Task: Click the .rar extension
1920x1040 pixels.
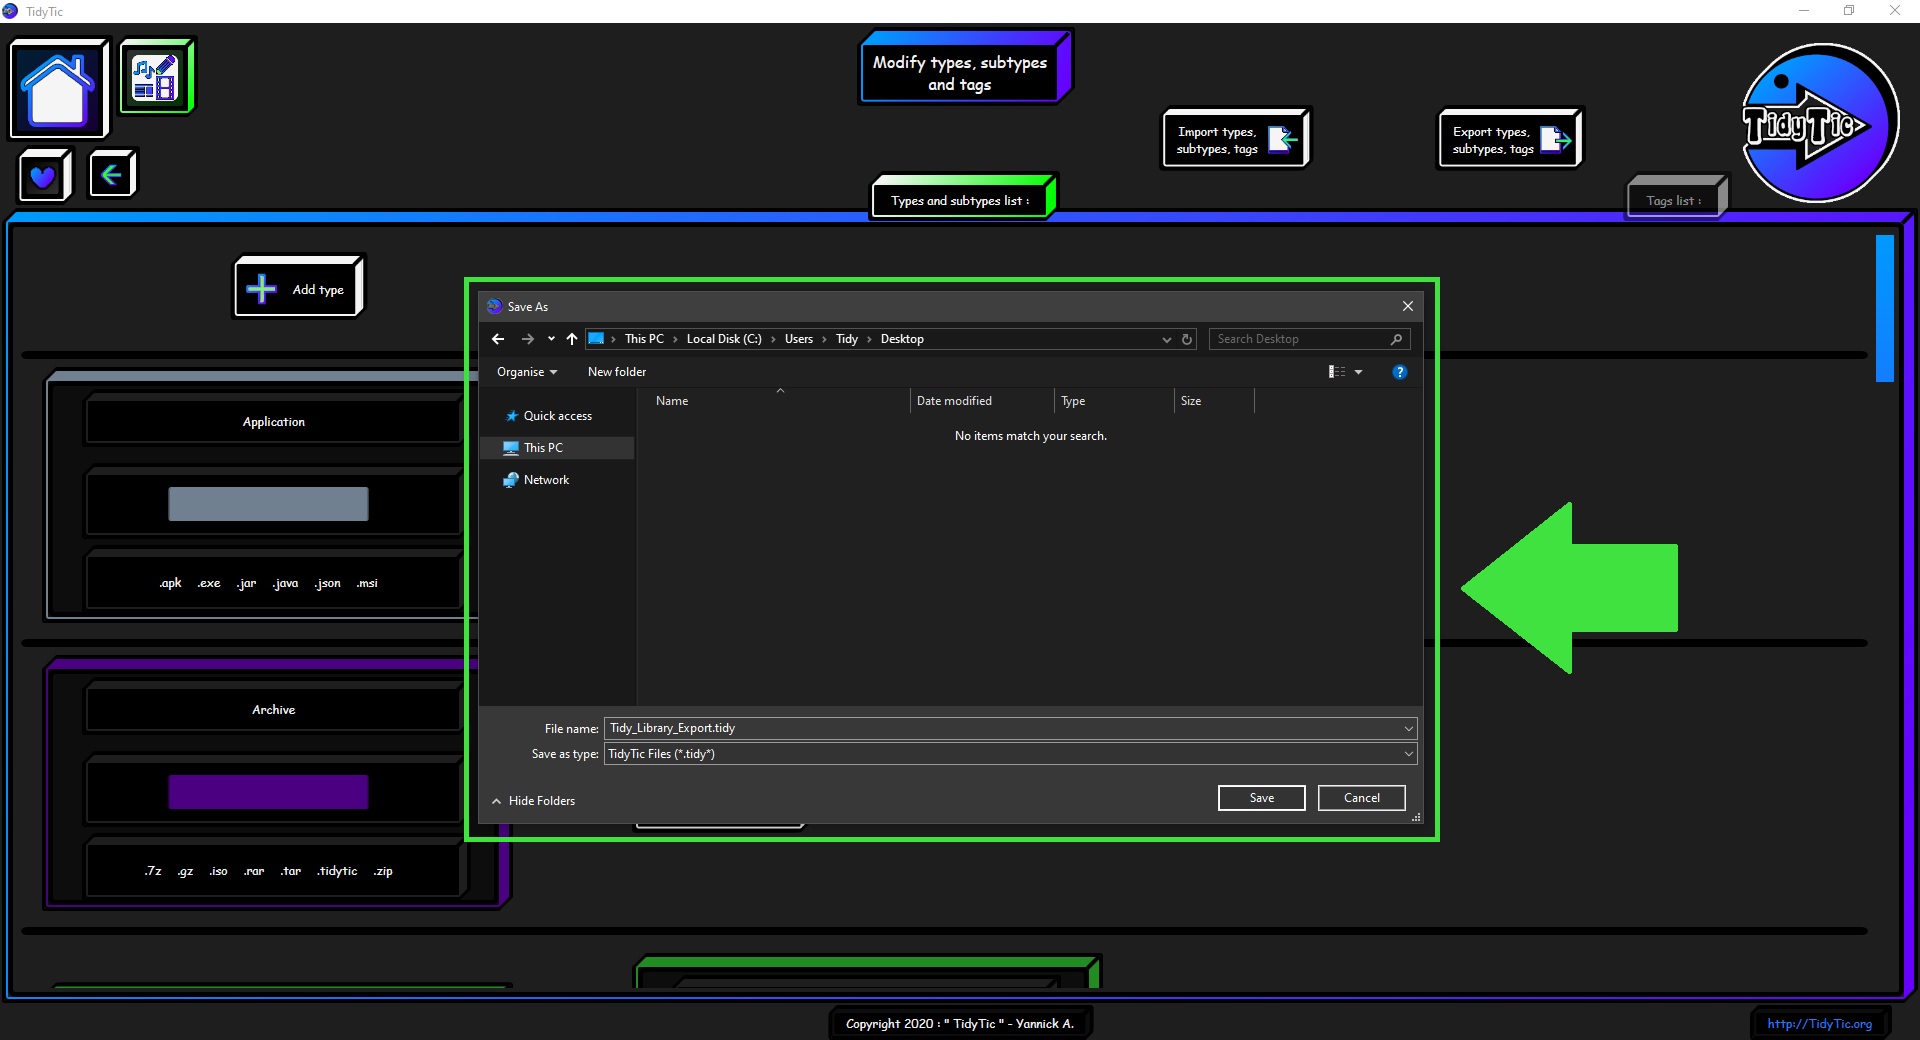Action: (254, 871)
